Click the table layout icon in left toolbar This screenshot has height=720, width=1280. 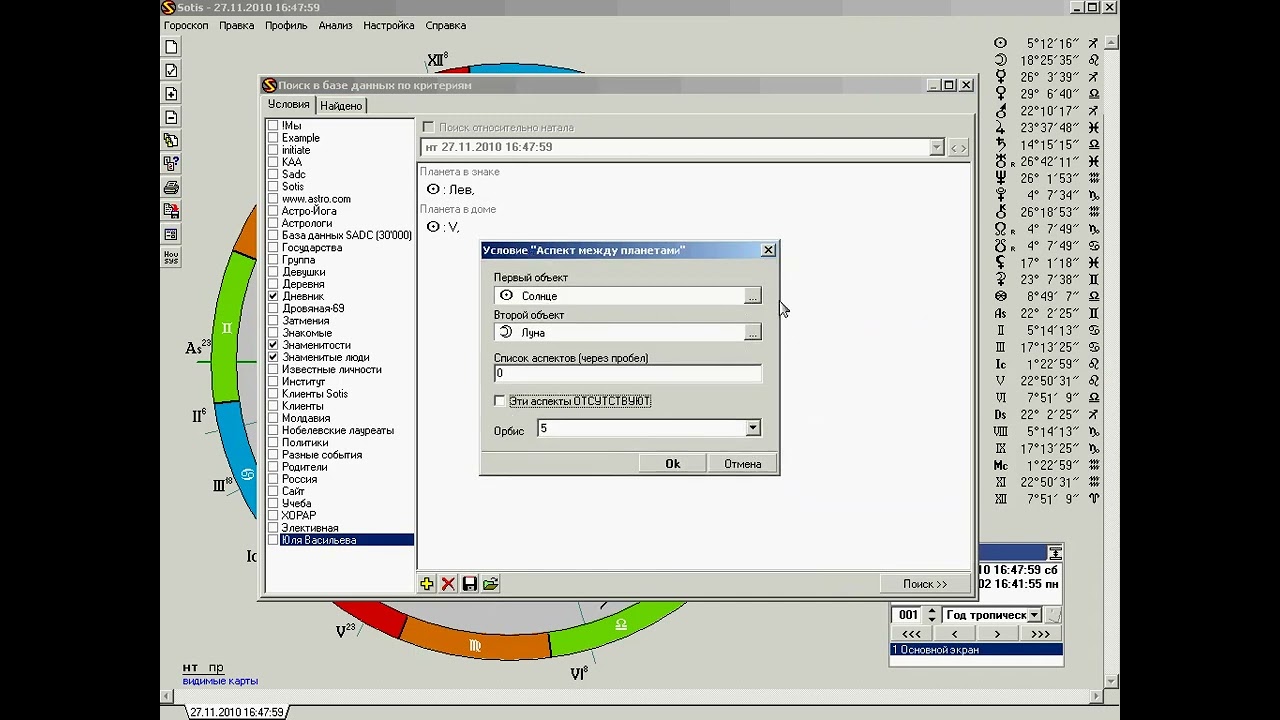tap(171, 235)
